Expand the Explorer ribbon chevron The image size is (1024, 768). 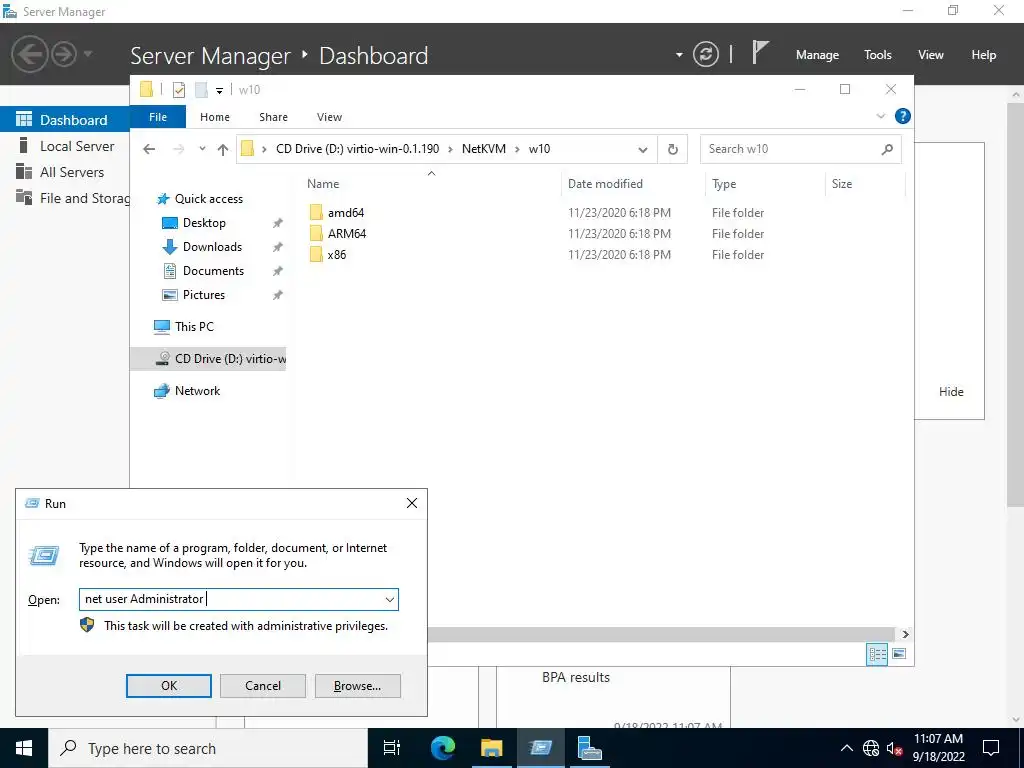coord(880,116)
